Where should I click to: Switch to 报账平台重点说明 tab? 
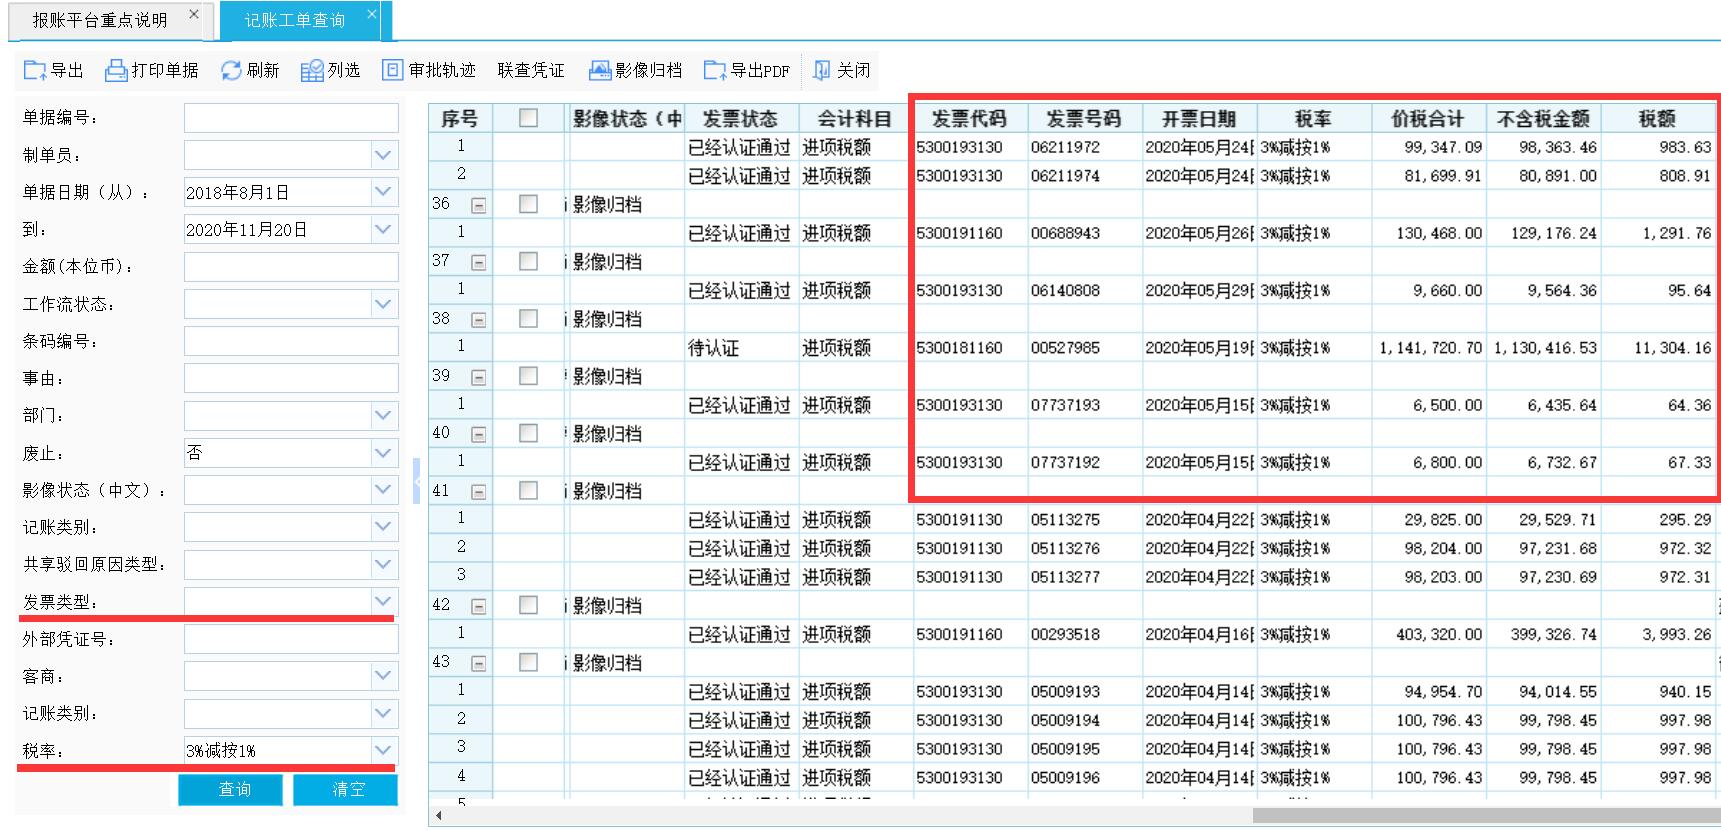click(x=100, y=20)
